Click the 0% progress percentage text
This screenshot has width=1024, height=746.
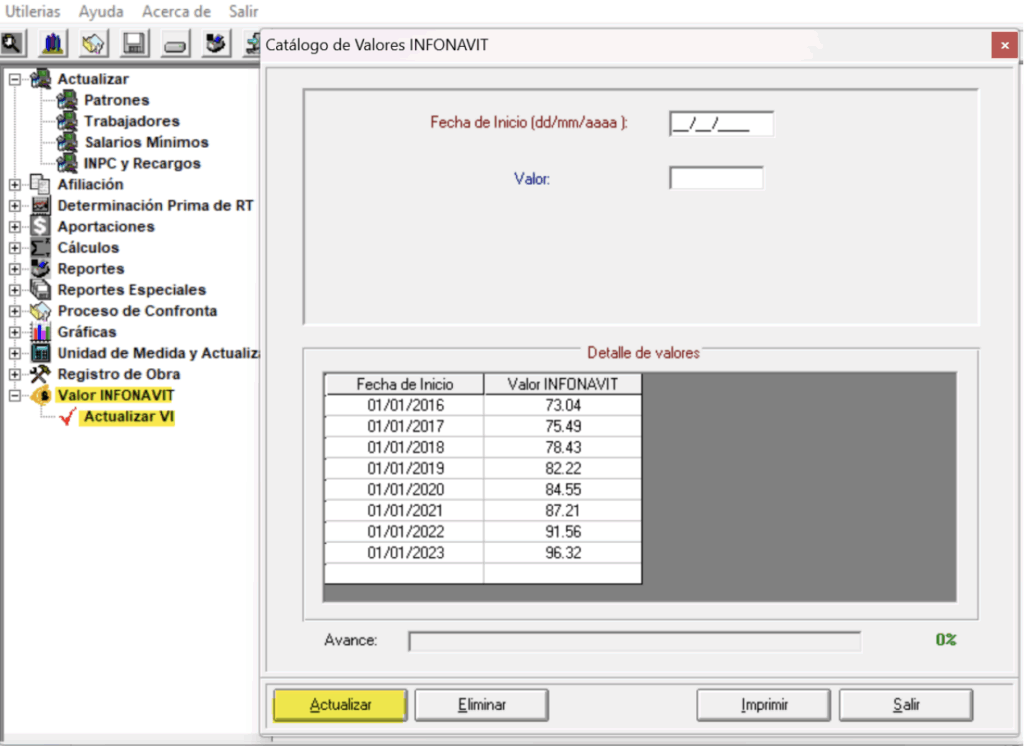[x=946, y=640]
